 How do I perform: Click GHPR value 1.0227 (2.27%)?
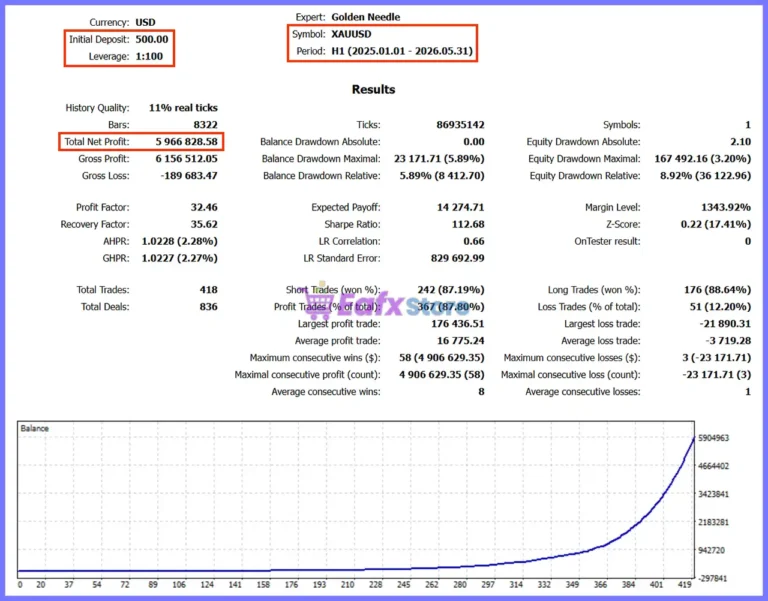click(x=179, y=258)
